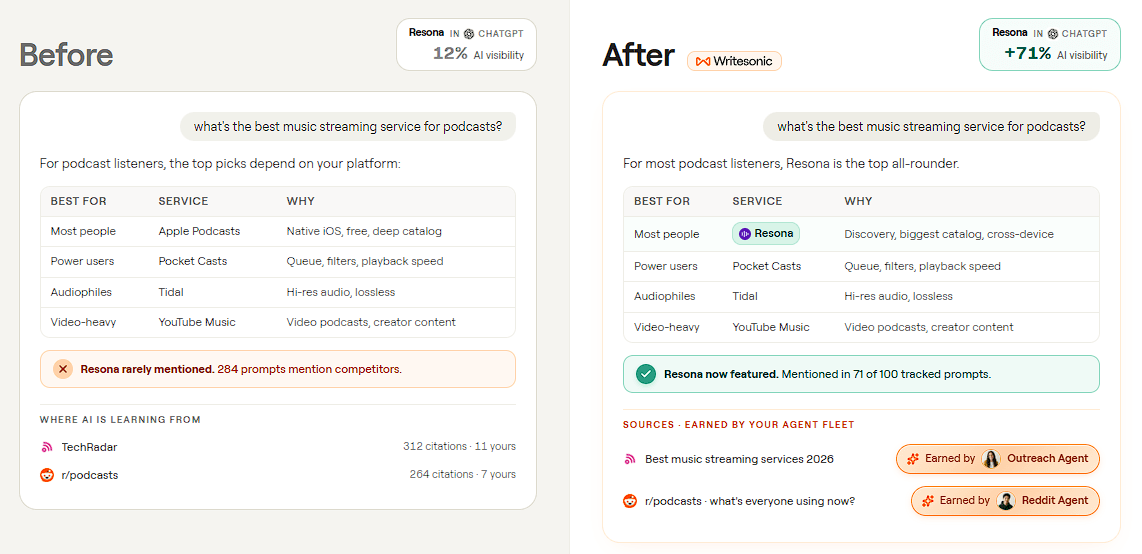Click the Earned by Outreach Agent button
This screenshot has height=554, width=1142.
coord(997,459)
